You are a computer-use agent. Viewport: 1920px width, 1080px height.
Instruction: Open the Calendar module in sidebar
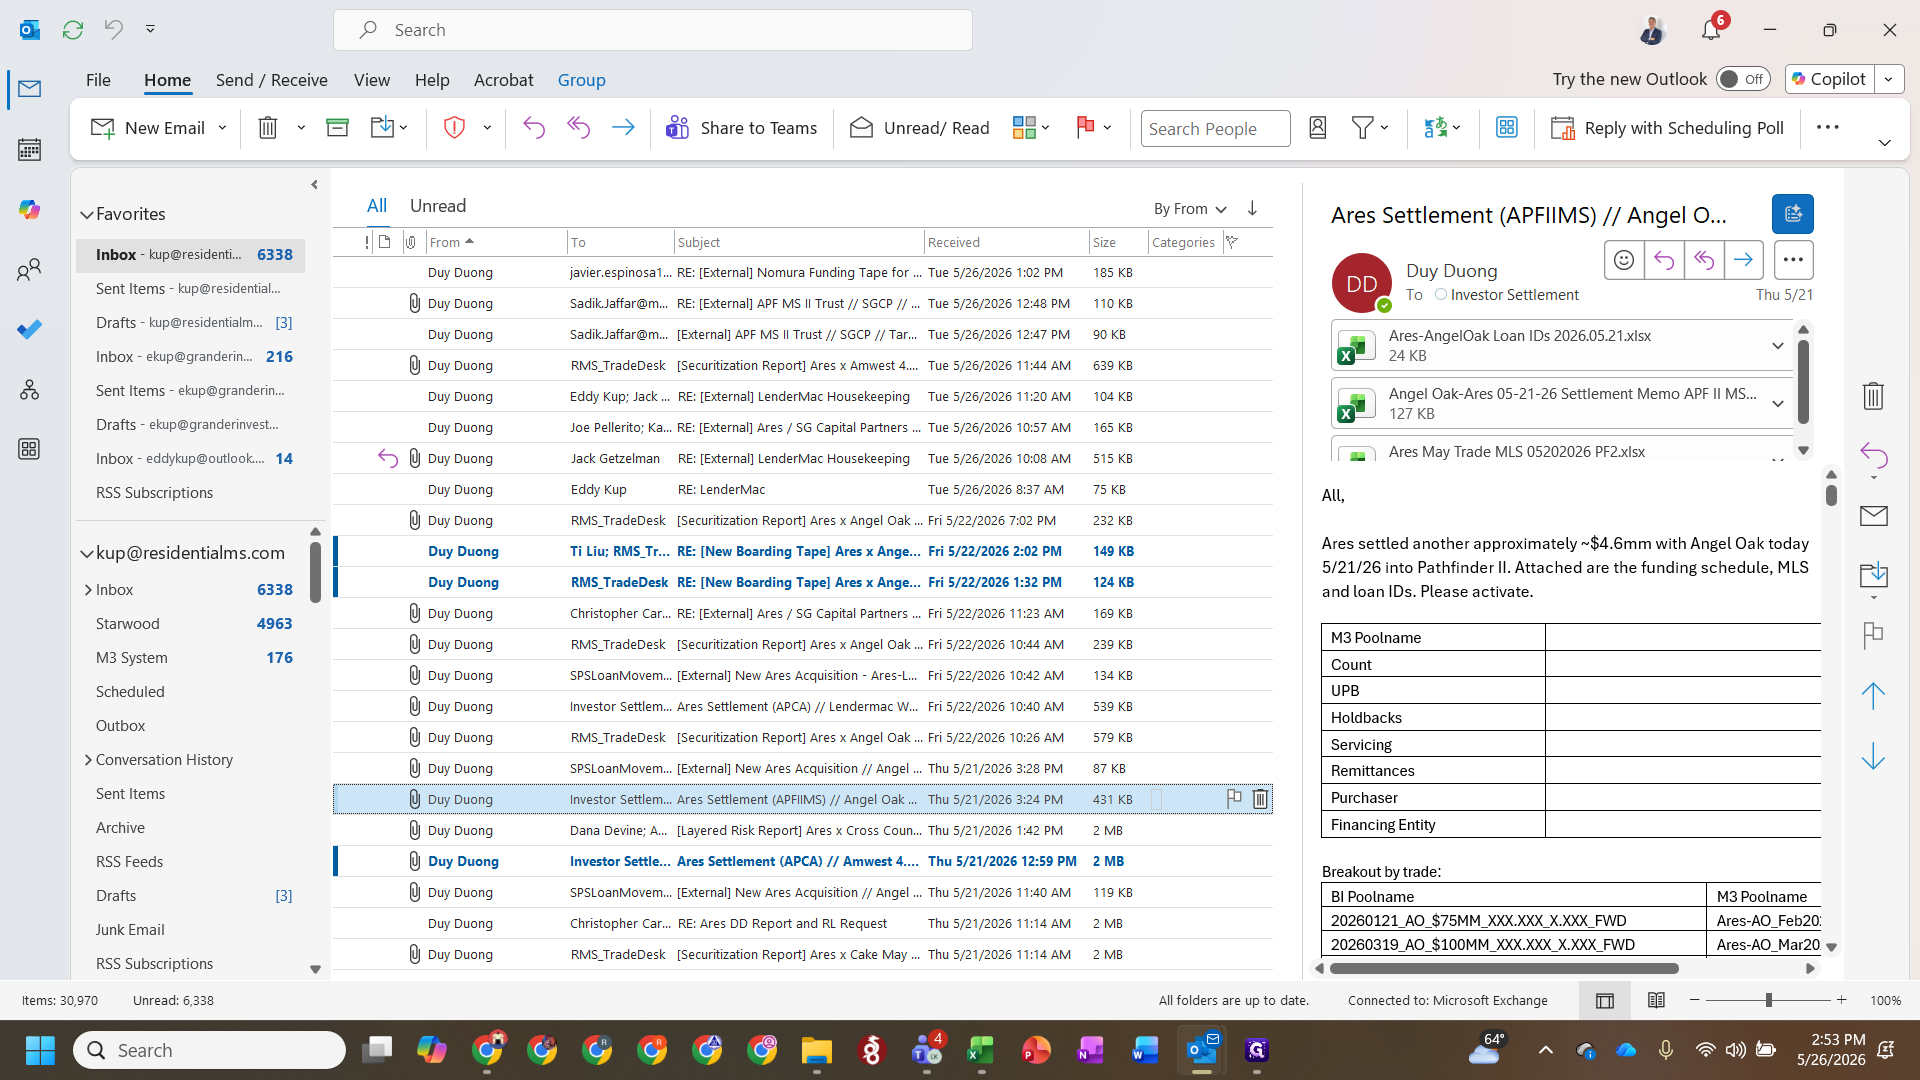29,150
